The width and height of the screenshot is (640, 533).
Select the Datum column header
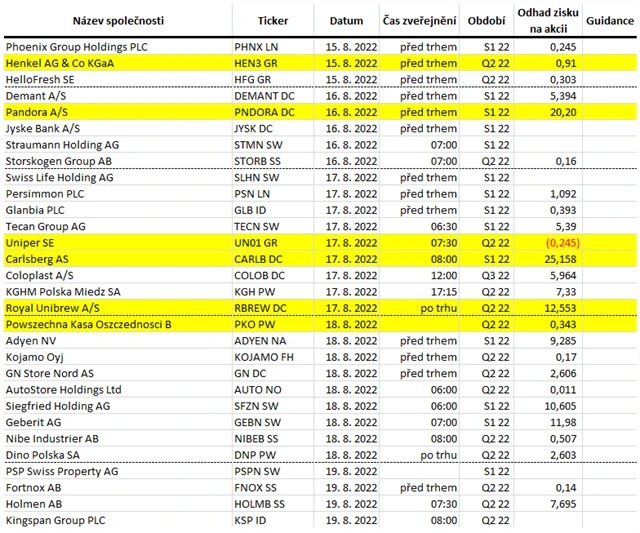click(347, 20)
